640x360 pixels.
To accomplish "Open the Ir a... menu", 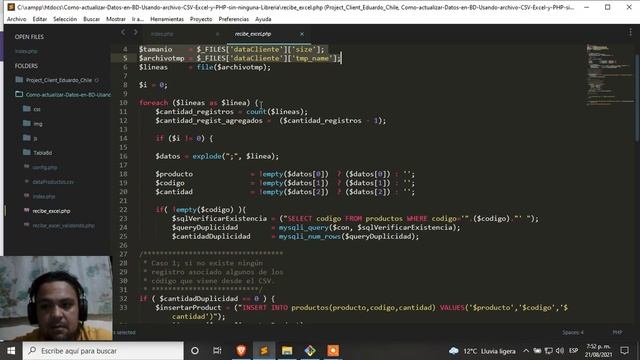I will pos(138,19).
